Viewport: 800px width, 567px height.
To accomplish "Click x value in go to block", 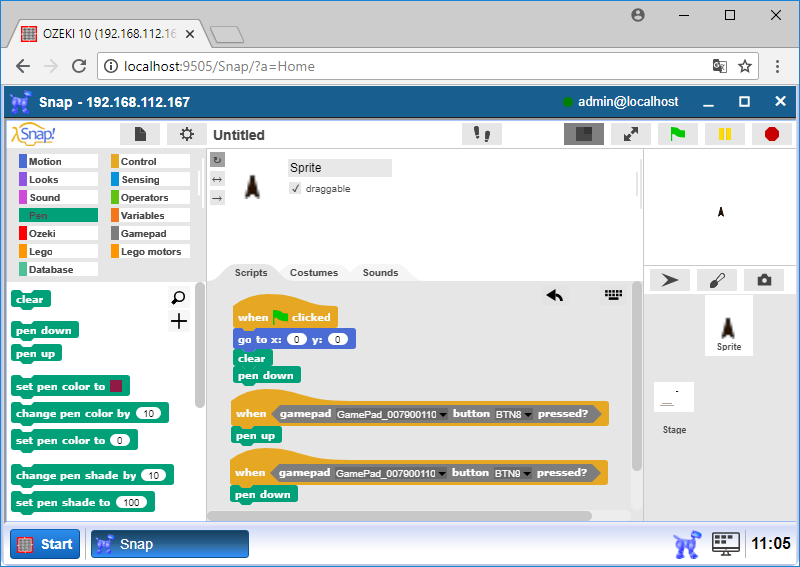I will click(296, 339).
